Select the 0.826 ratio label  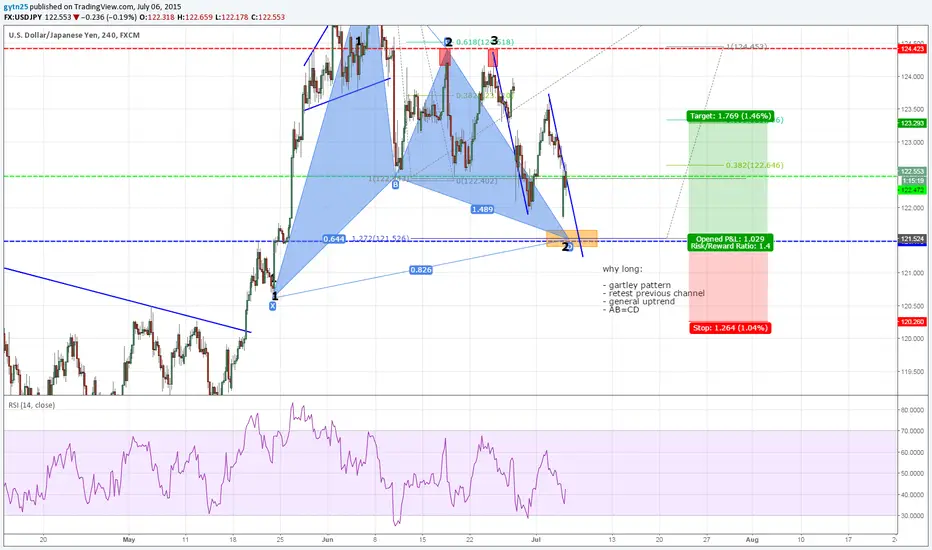click(x=421, y=270)
